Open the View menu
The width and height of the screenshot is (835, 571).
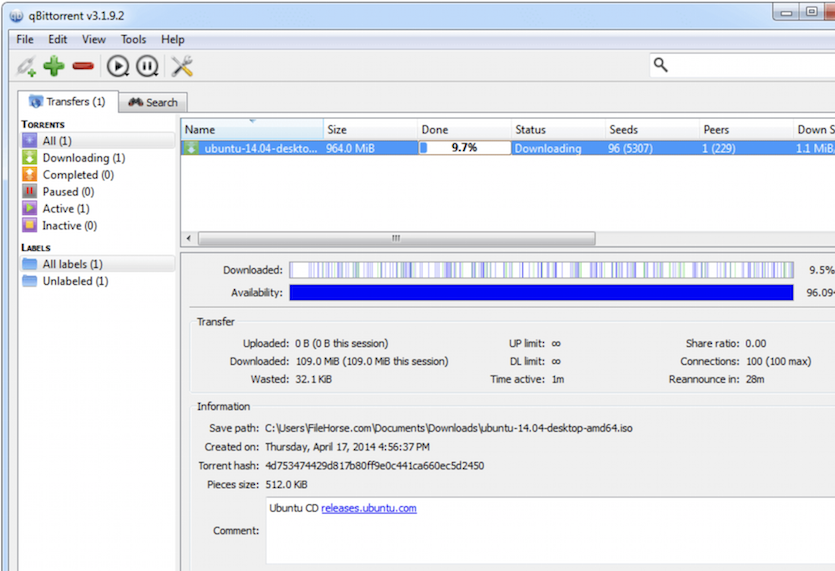click(94, 39)
